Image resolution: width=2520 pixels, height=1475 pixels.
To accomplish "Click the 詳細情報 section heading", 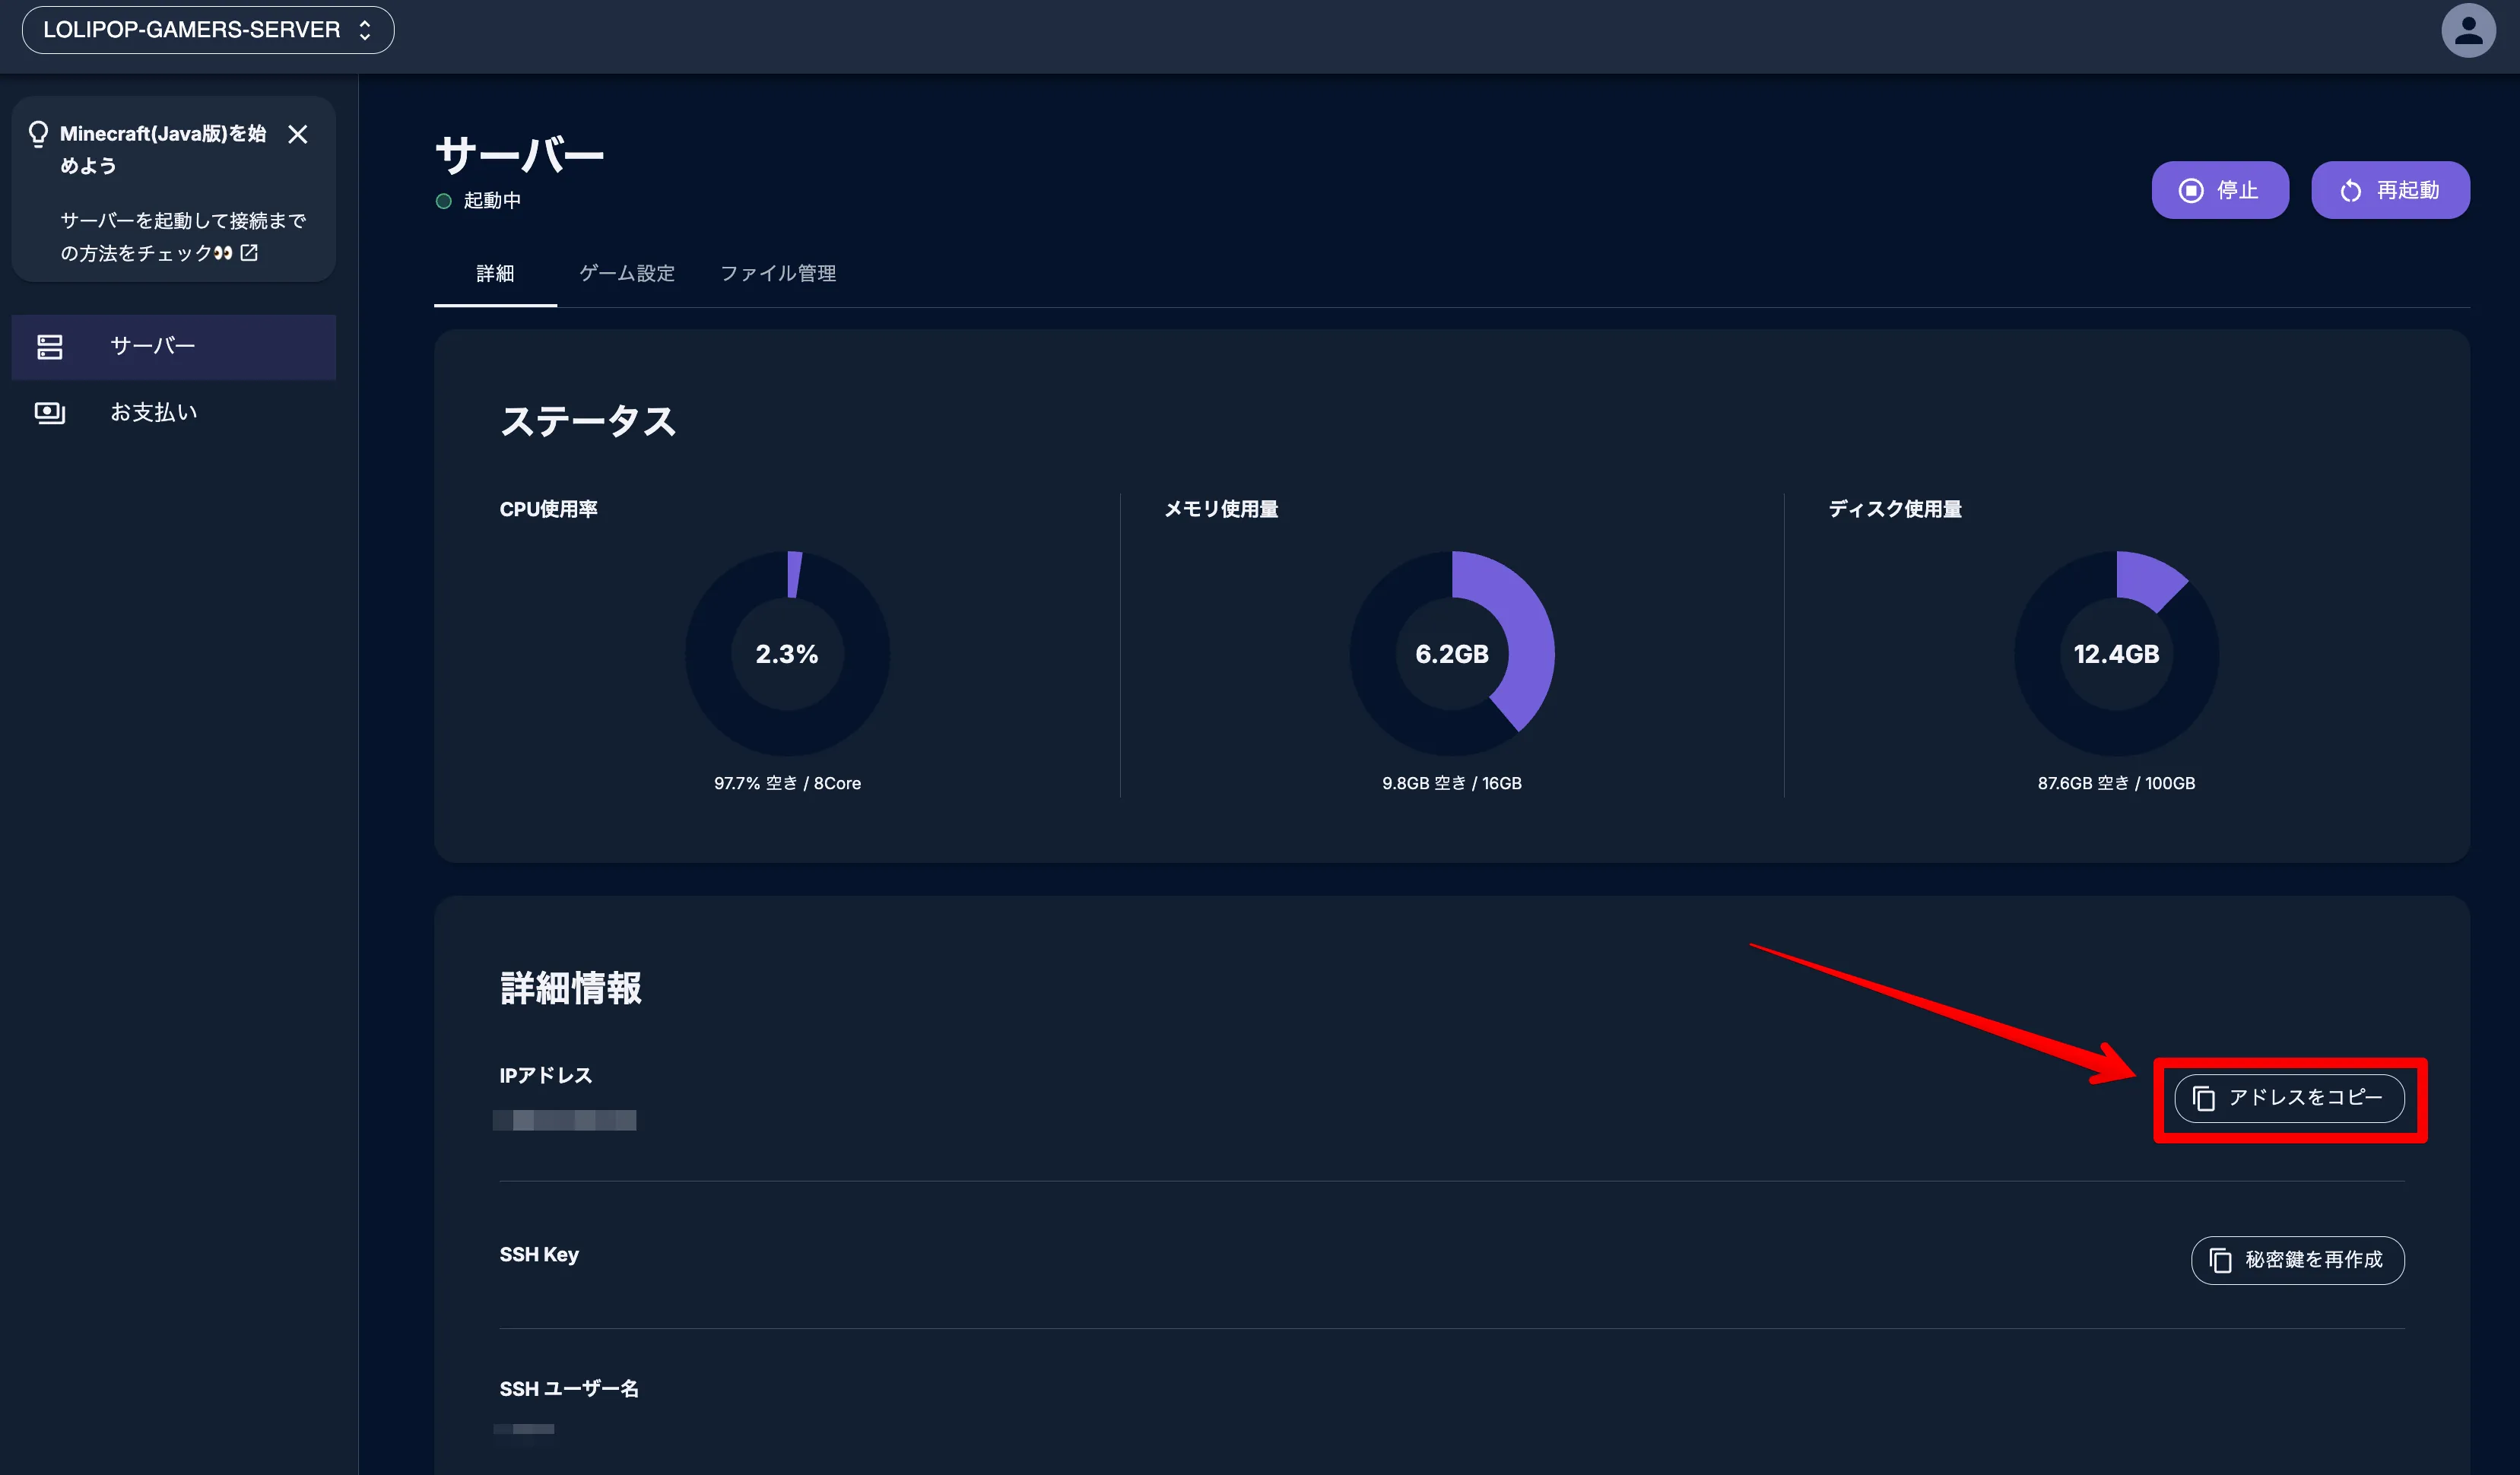I will click(x=570, y=987).
